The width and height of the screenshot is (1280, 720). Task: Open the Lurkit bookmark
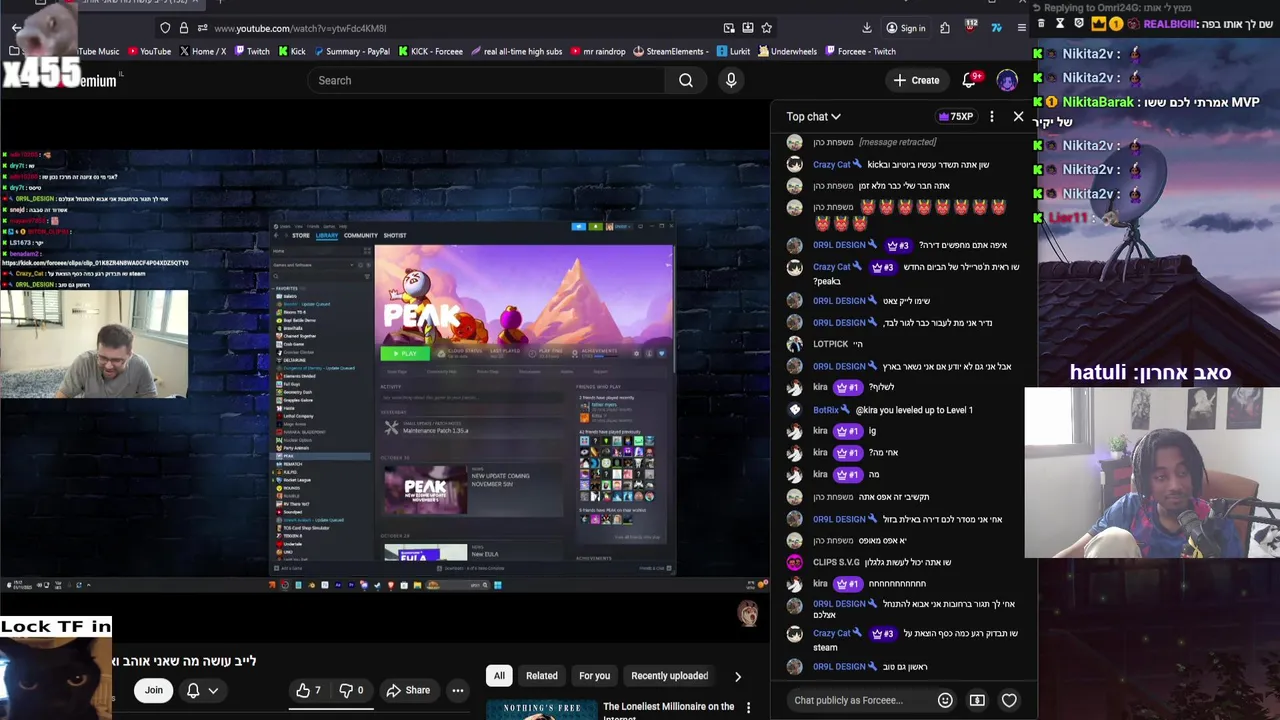(733, 51)
